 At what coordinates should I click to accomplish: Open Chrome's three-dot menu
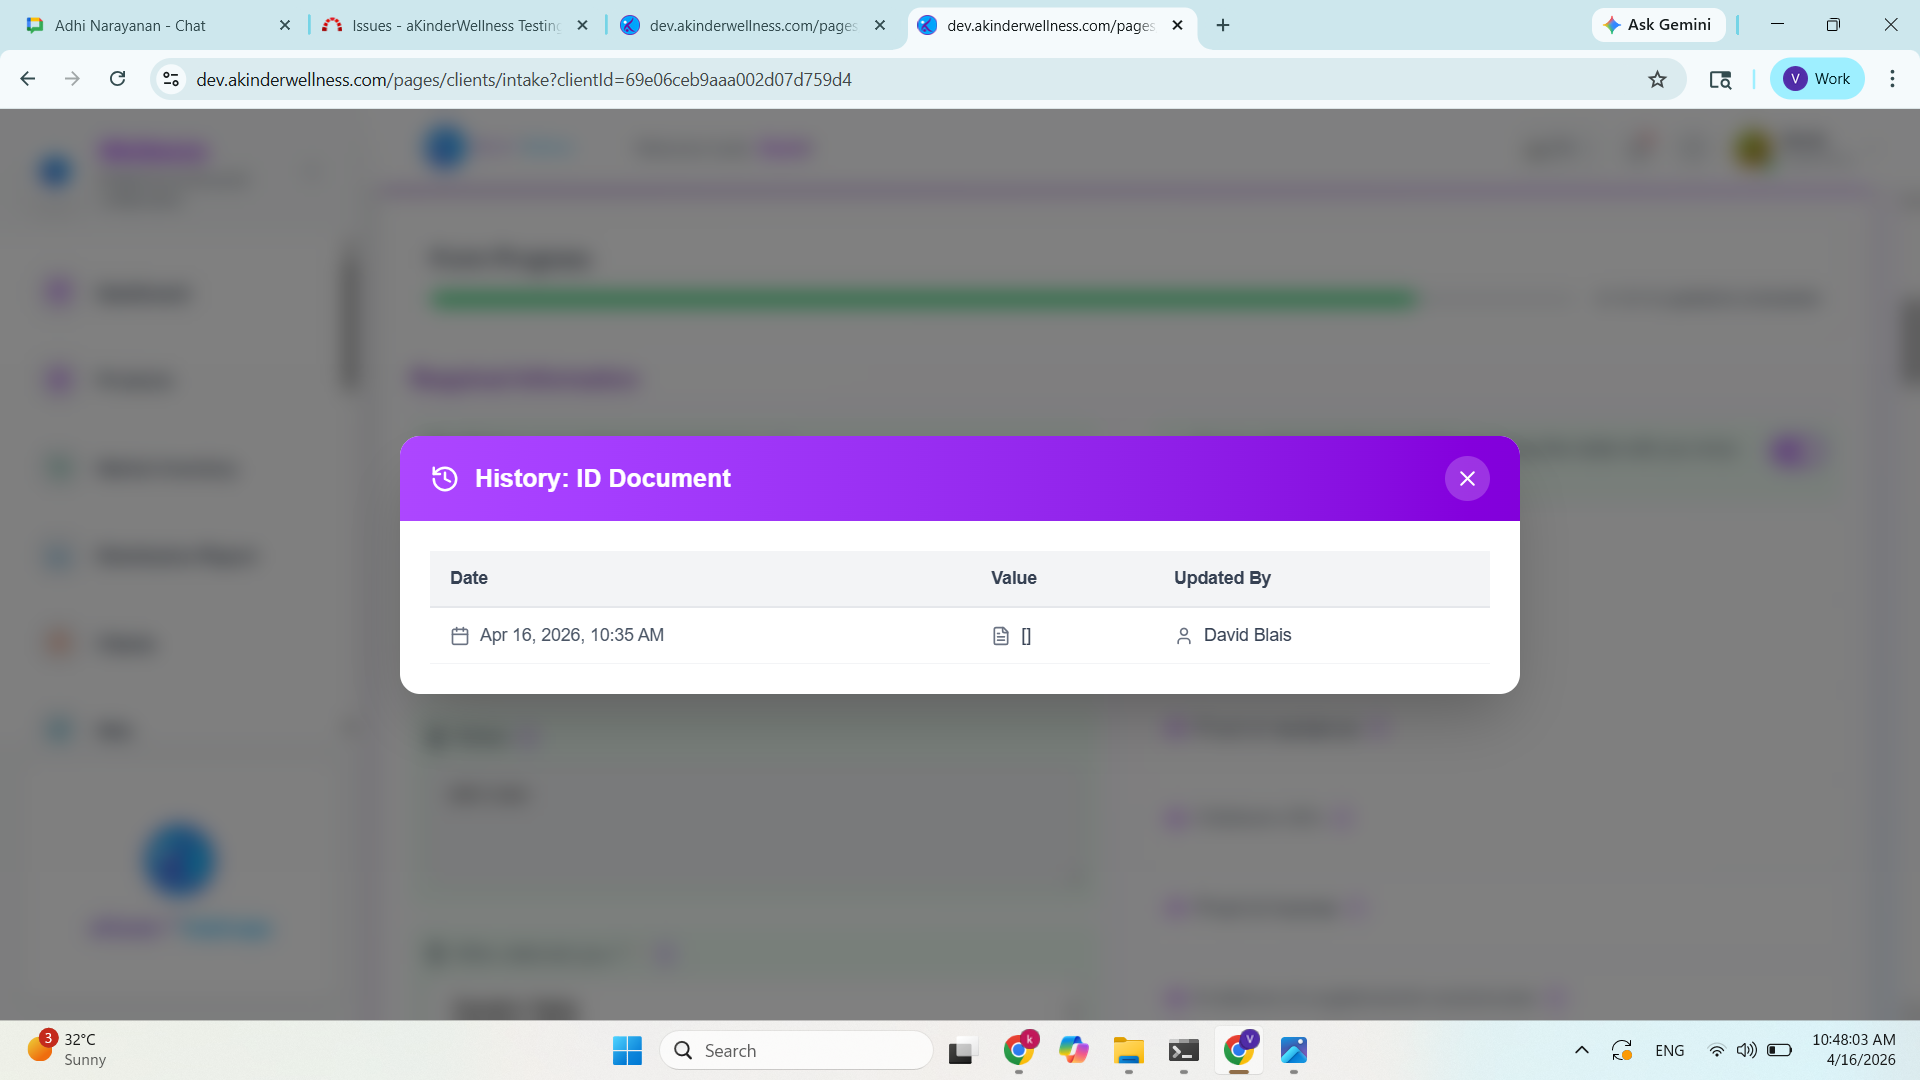pyautogui.click(x=1892, y=79)
